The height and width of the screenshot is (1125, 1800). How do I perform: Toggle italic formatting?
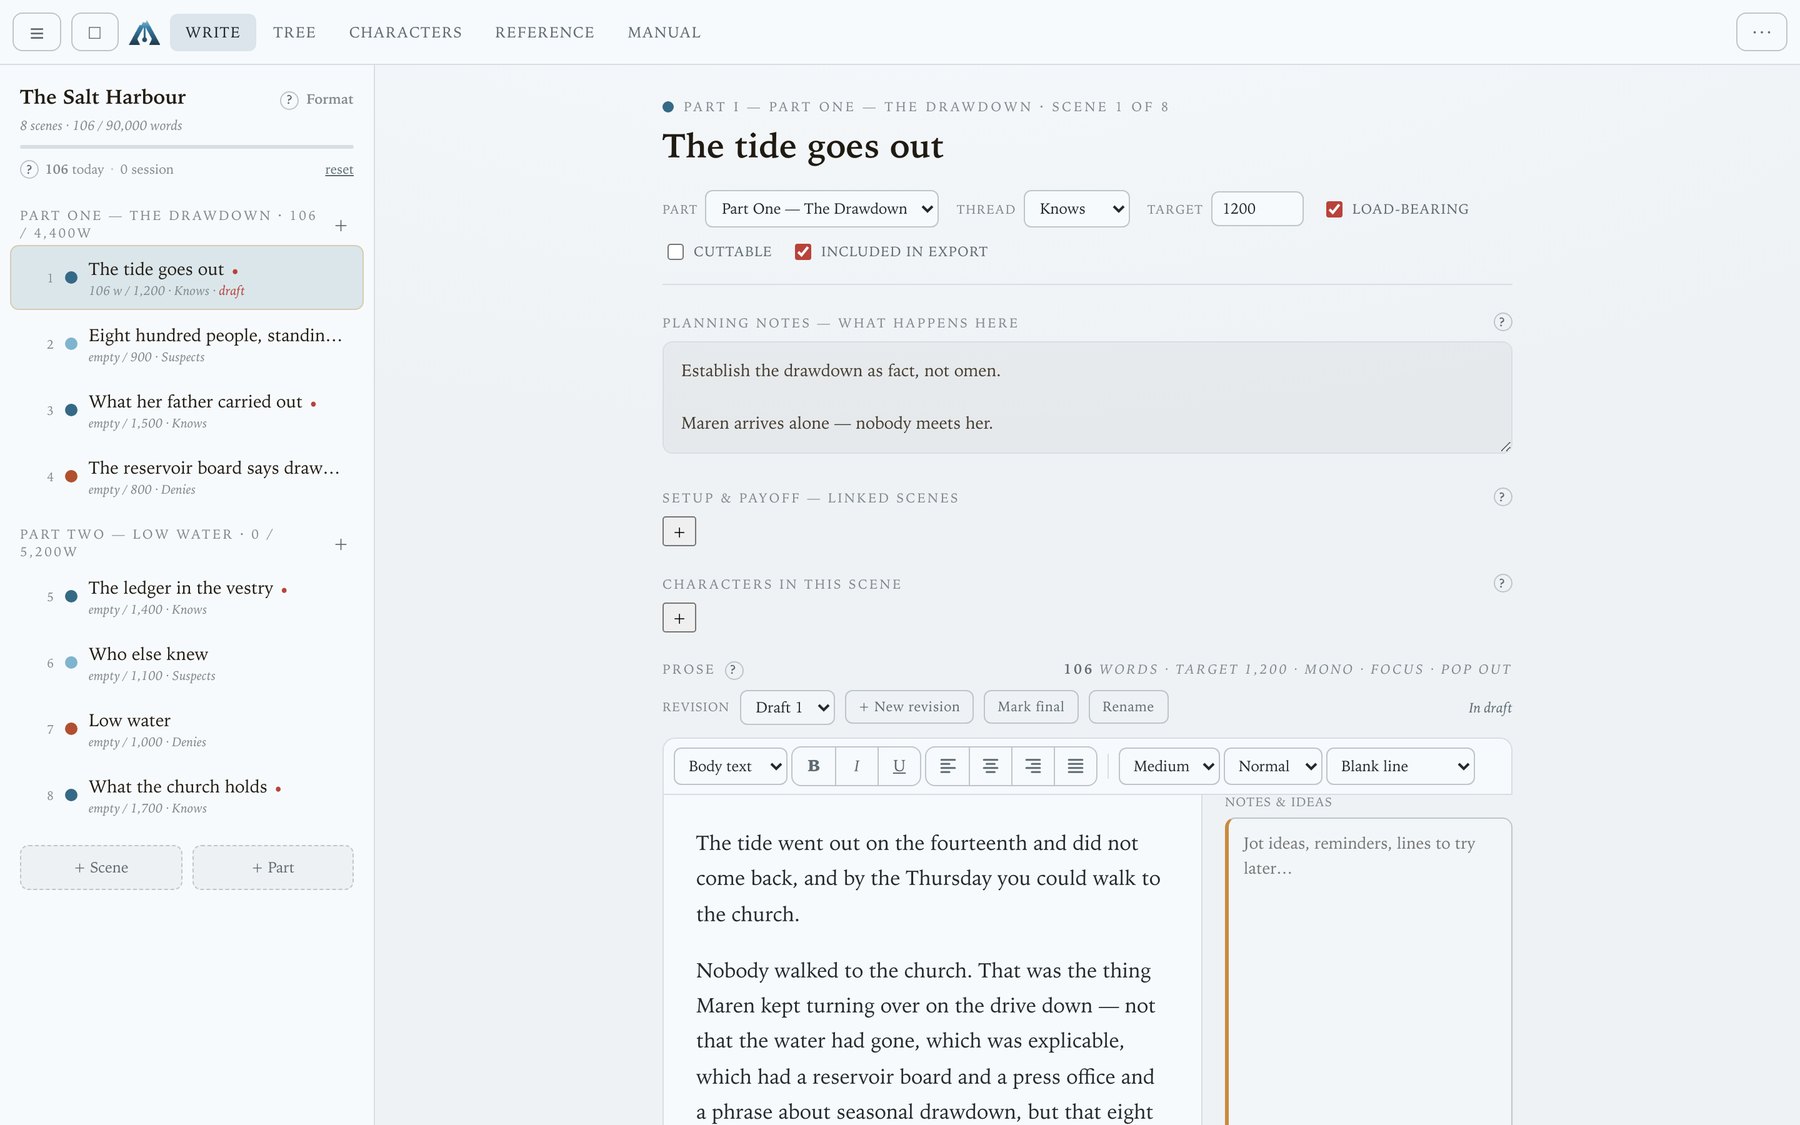[x=856, y=766]
